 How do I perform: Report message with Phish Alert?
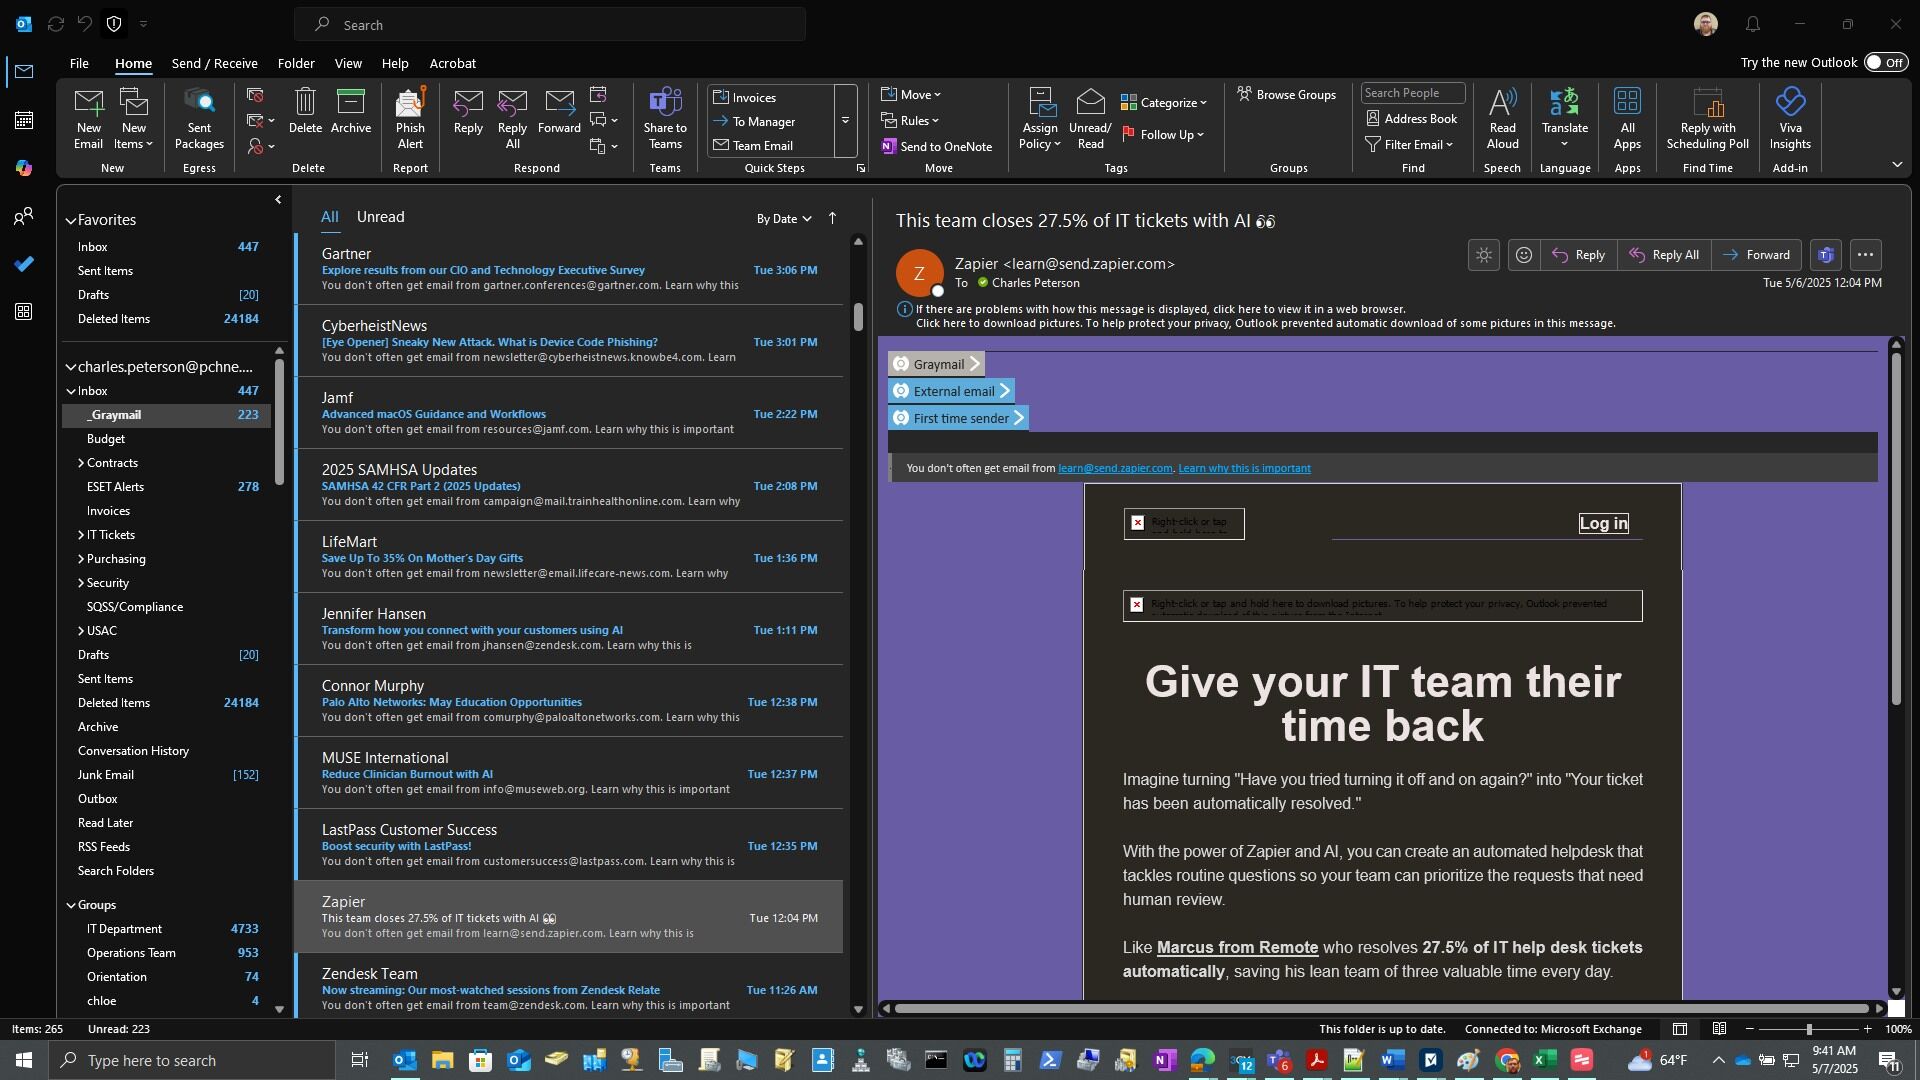(x=410, y=118)
